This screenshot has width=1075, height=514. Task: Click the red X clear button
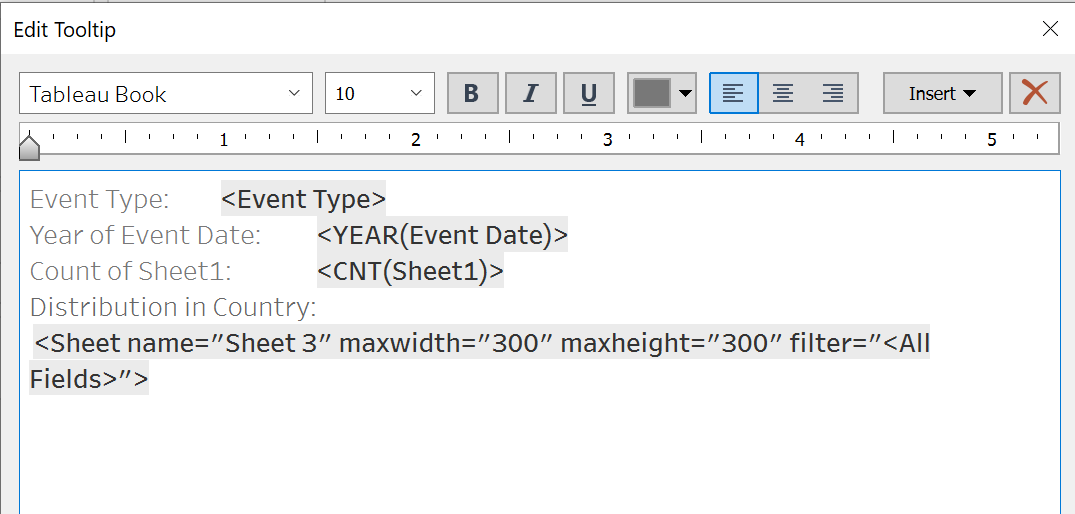(x=1034, y=94)
